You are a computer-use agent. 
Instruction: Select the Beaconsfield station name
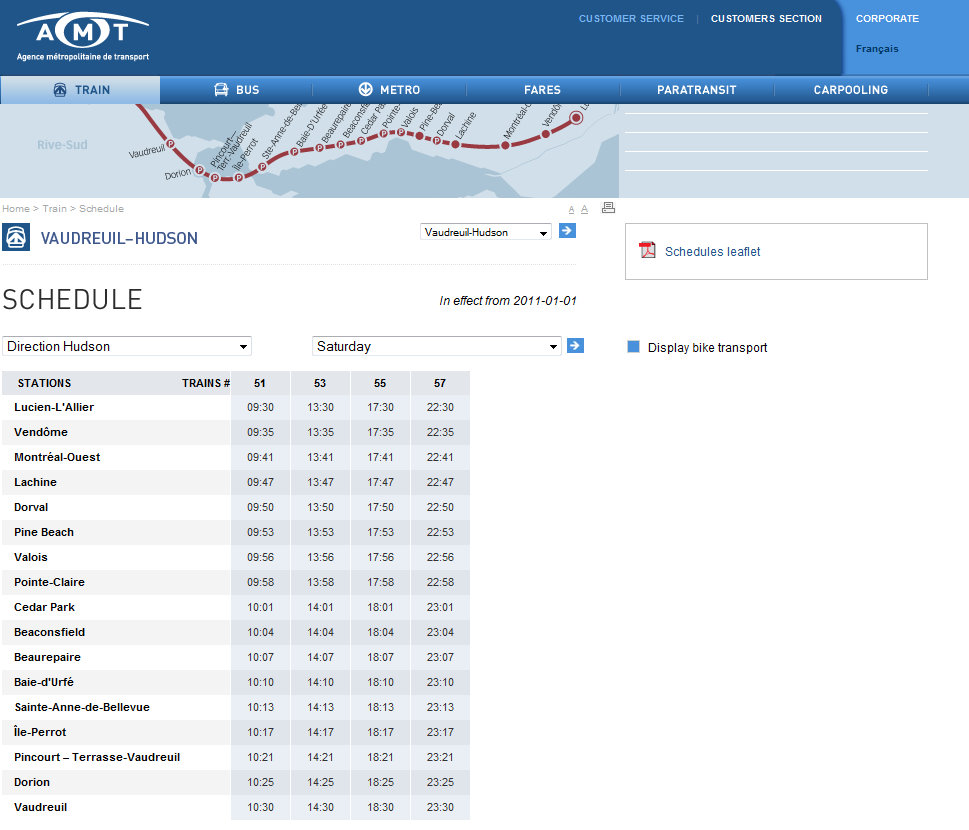[49, 632]
